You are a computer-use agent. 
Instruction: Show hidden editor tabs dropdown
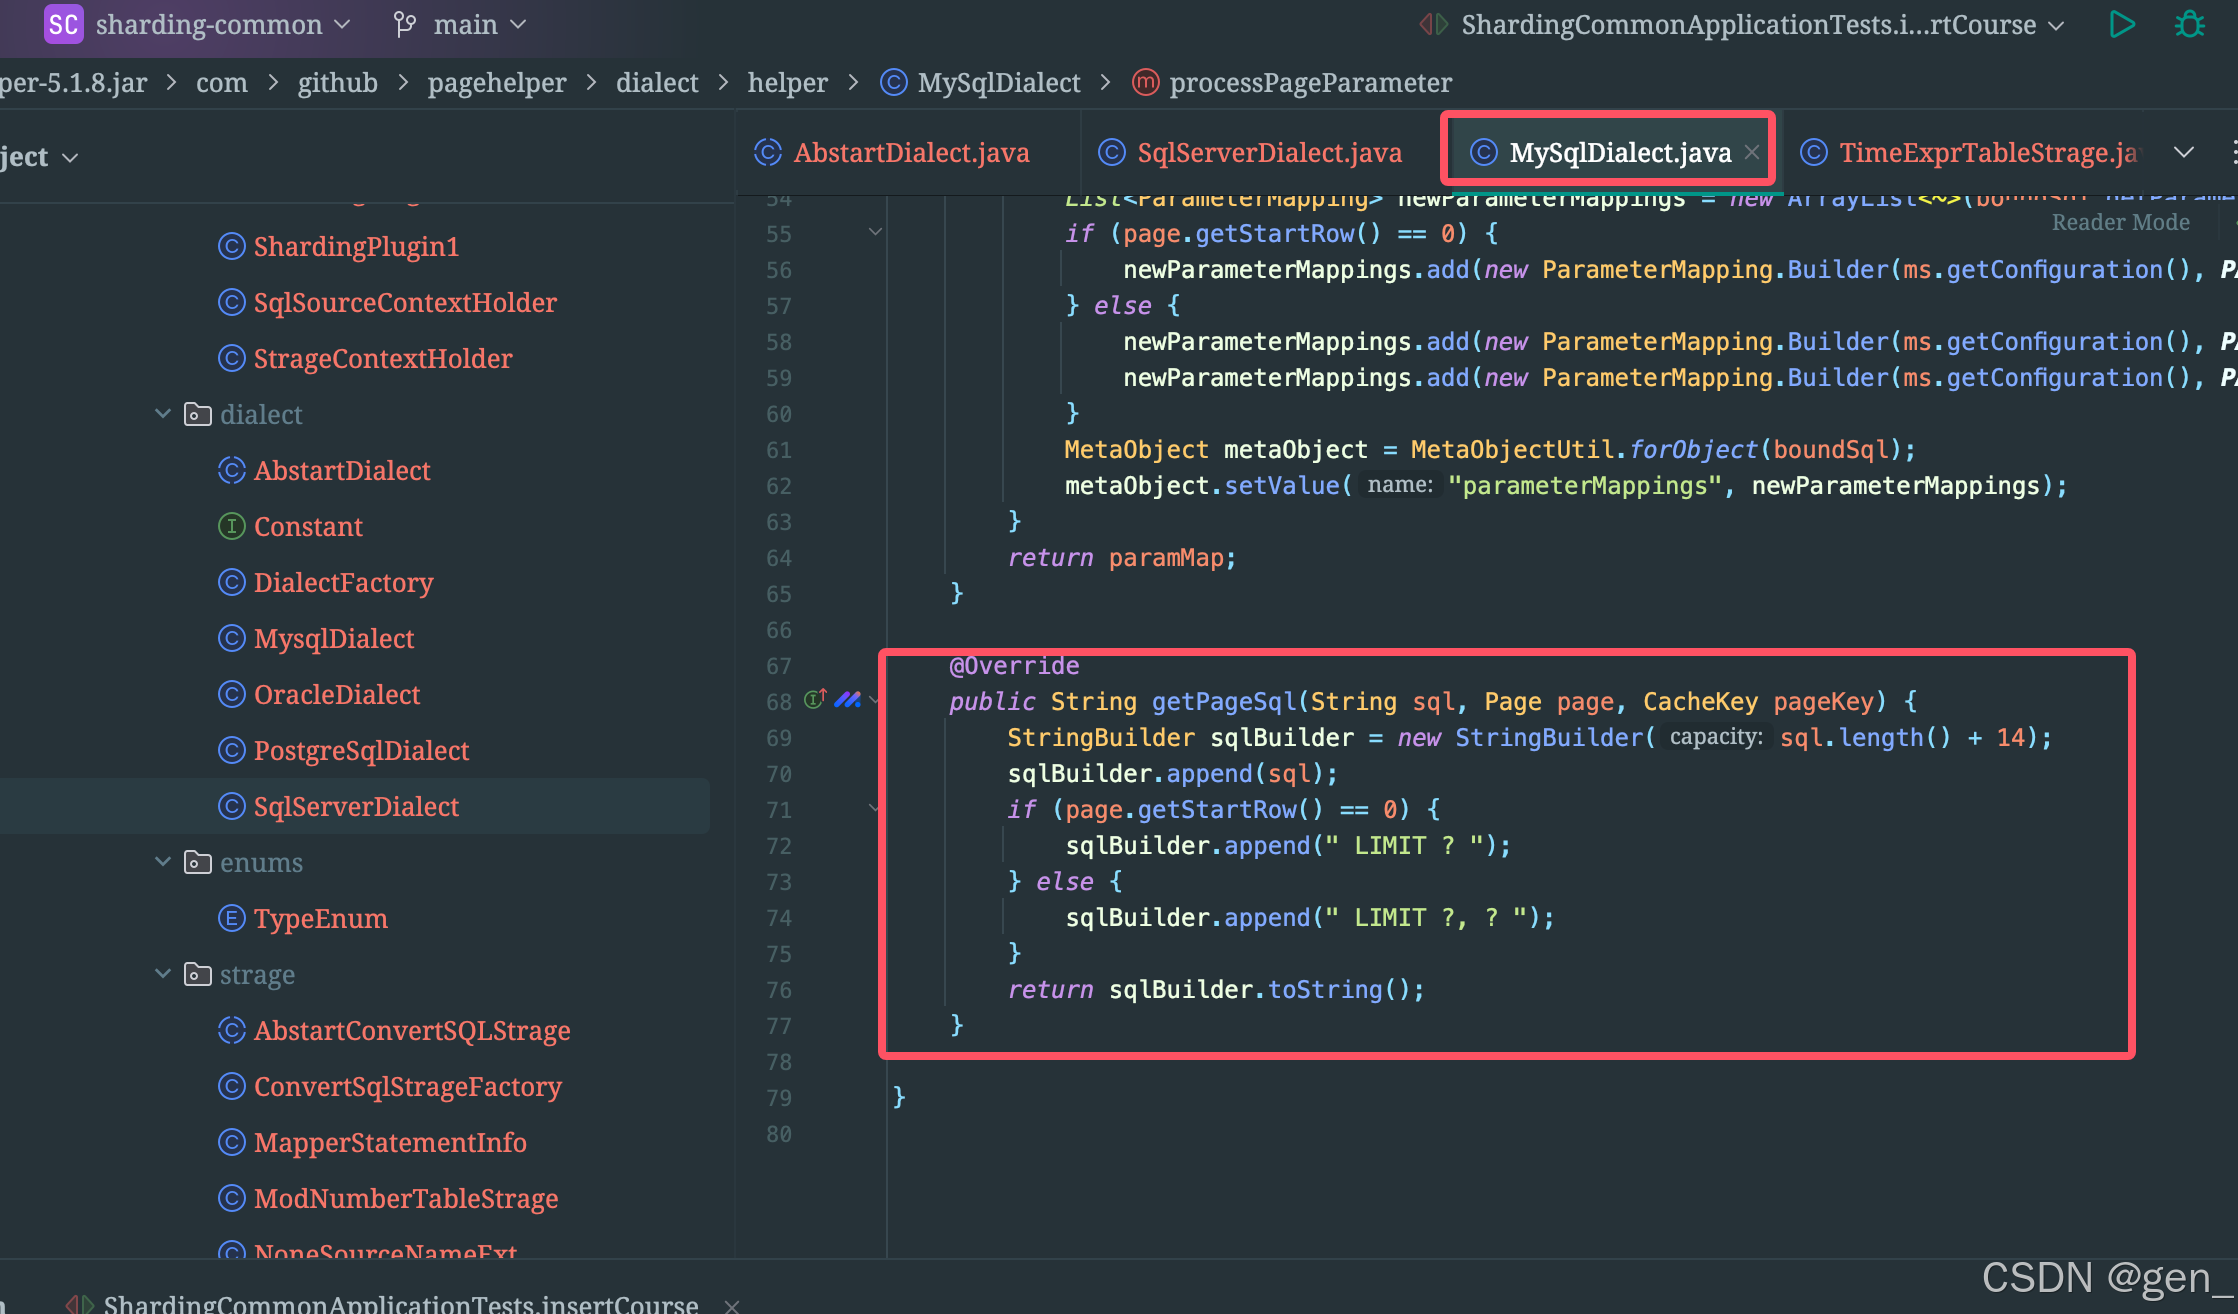[x=2183, y=152]
